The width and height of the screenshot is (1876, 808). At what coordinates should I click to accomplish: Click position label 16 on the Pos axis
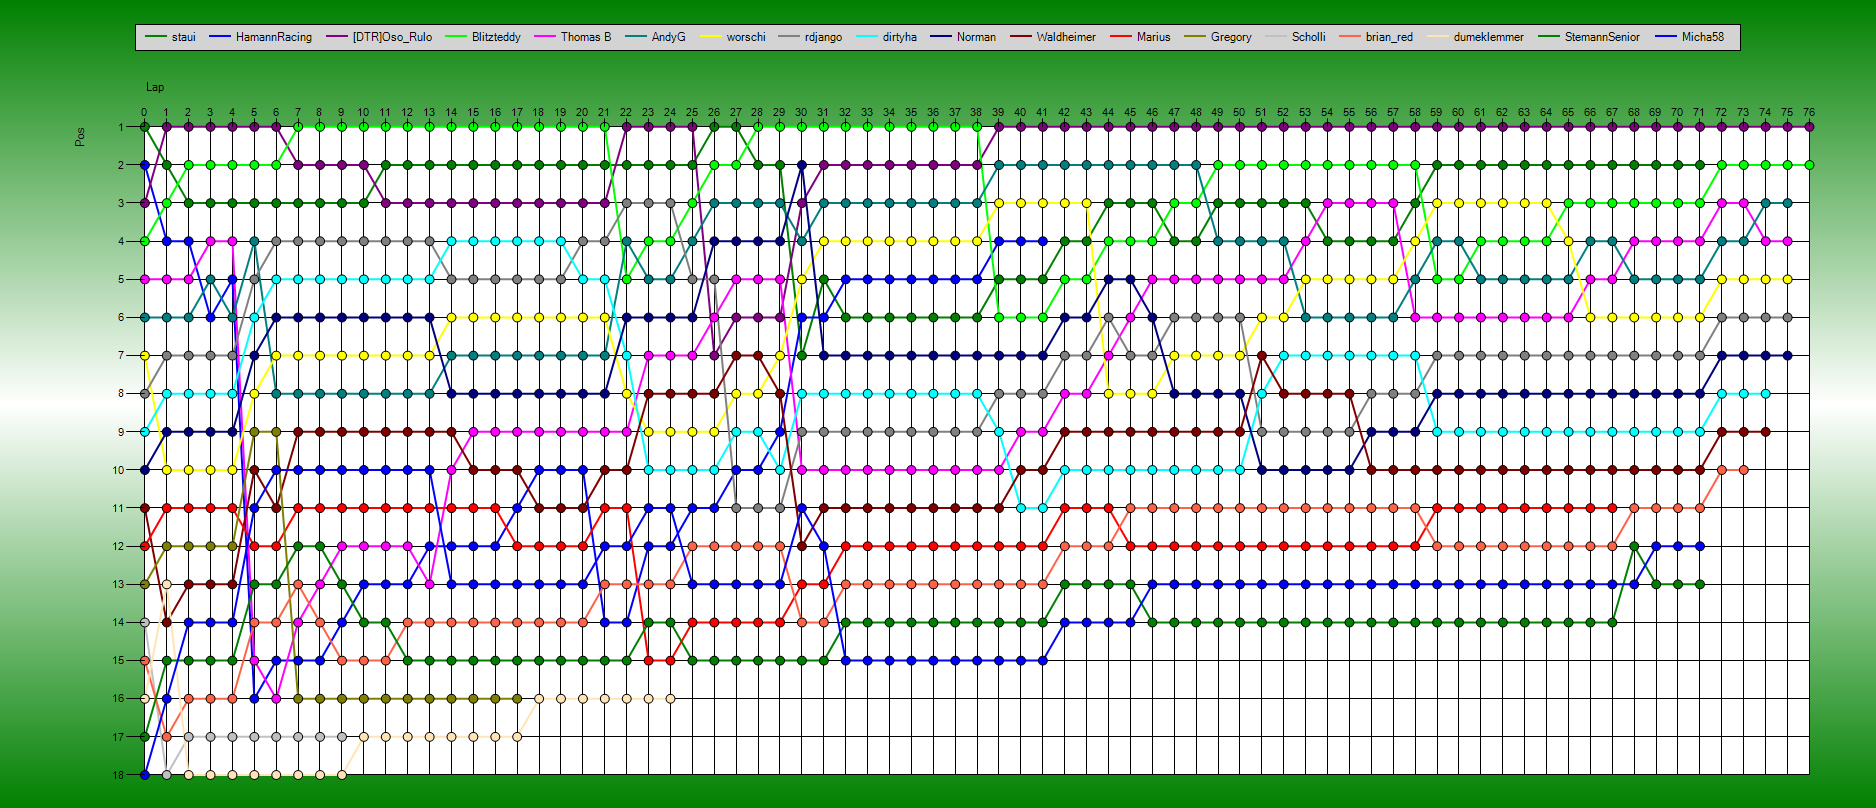coord(118,698)
